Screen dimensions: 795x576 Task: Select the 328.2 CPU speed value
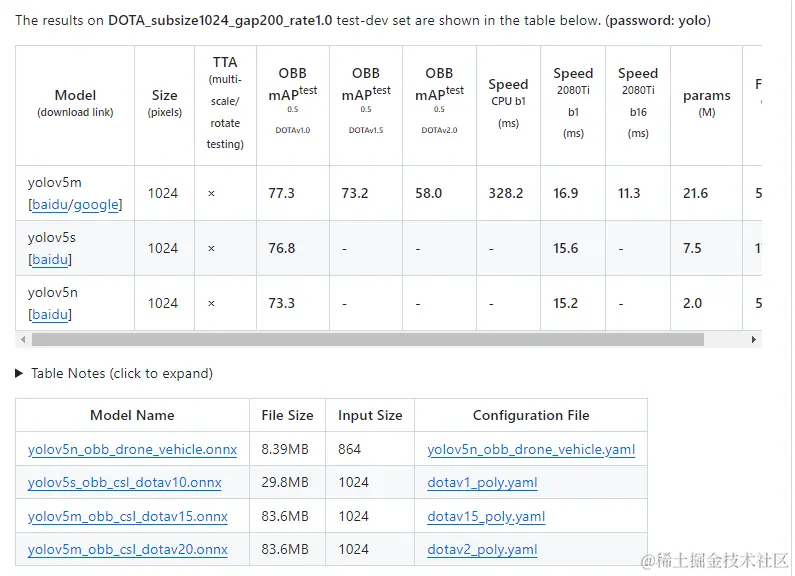pos(505,193)
